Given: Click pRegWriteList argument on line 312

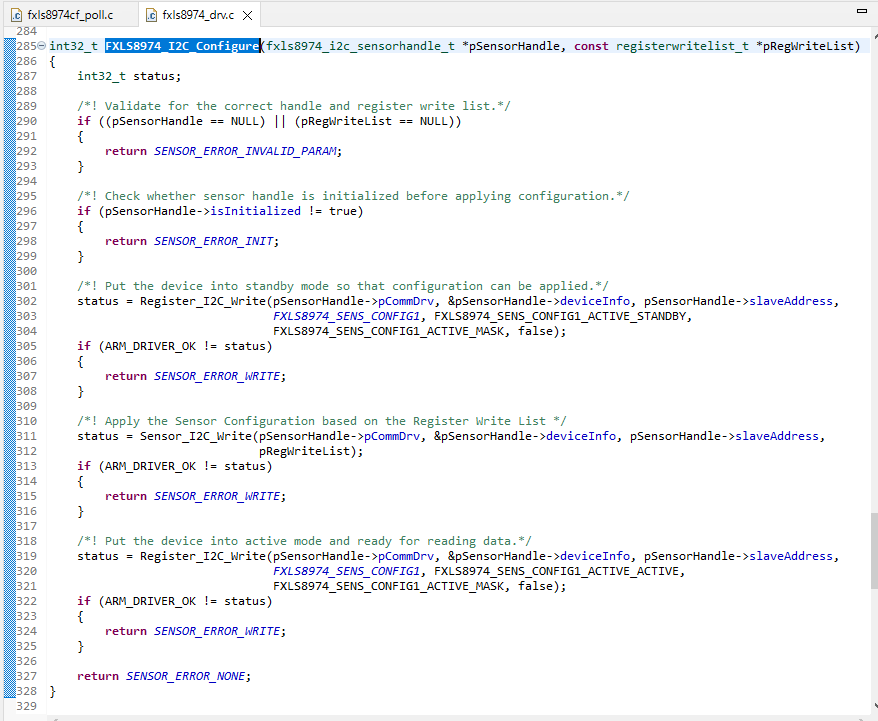Looking at the screenshot, I should (308, 451).
